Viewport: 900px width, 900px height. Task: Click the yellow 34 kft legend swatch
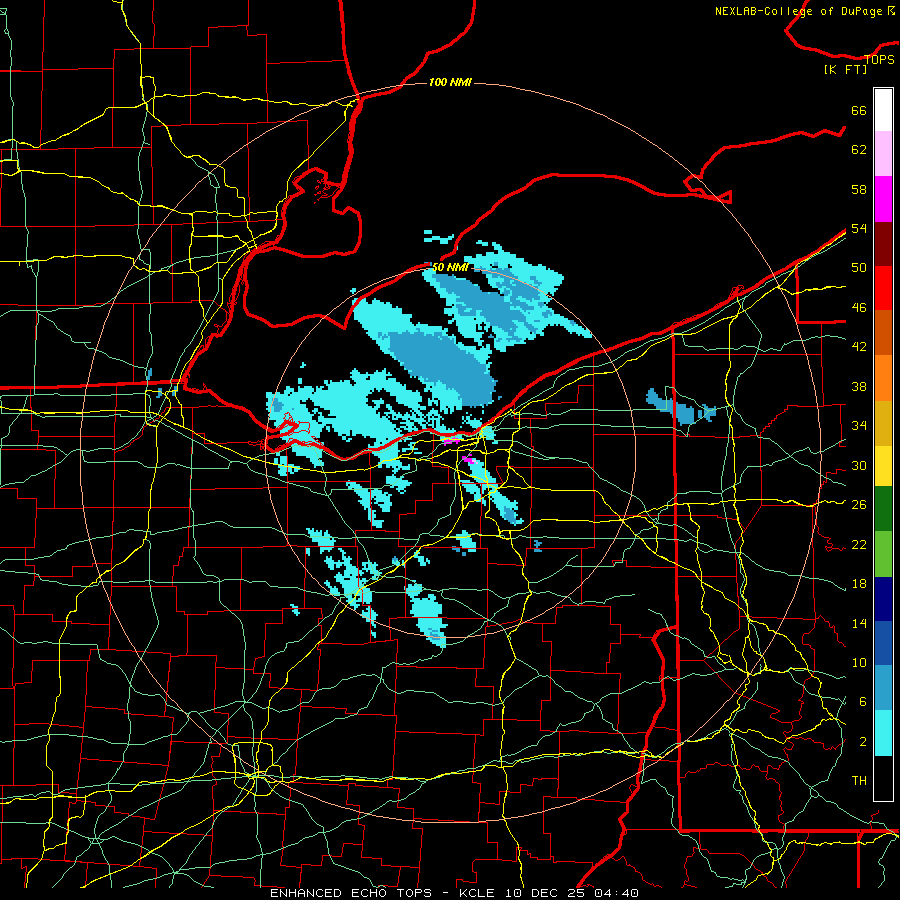tap(883, 466)
